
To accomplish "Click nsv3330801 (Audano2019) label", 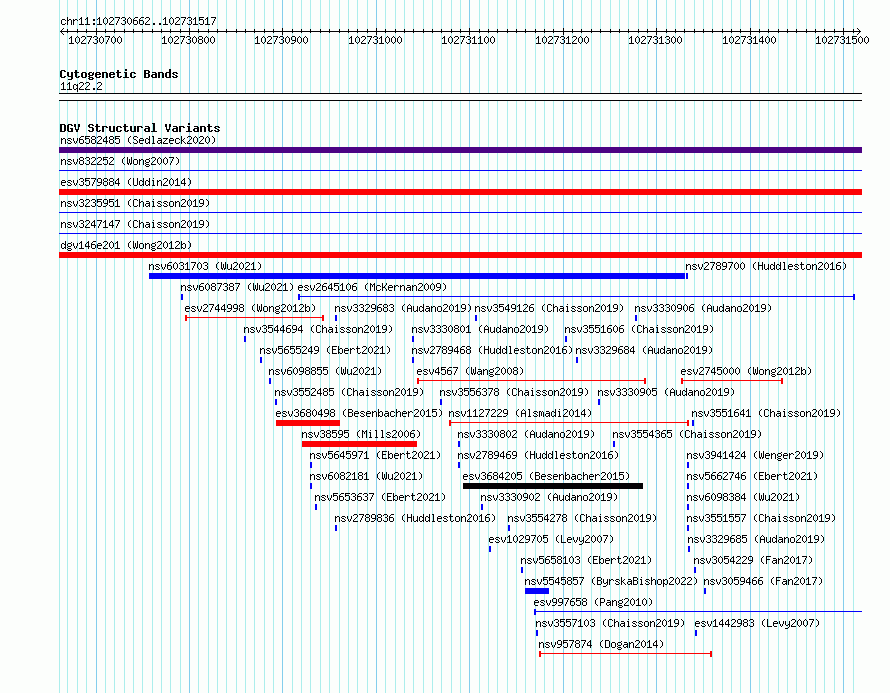I will click(x=480, y=329).
